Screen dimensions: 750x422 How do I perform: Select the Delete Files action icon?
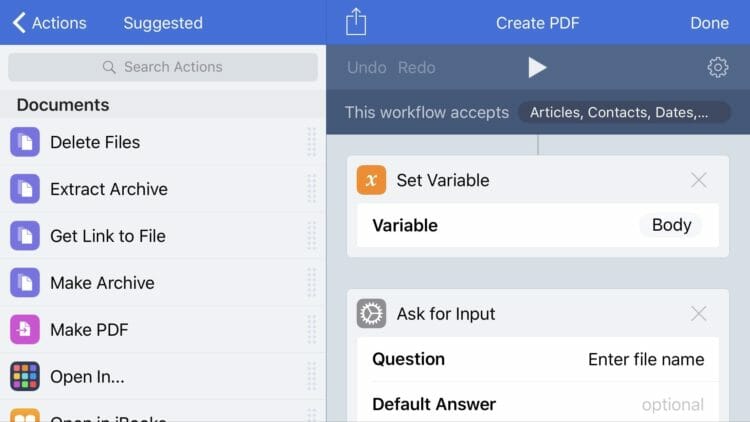[x=25, y=142]
